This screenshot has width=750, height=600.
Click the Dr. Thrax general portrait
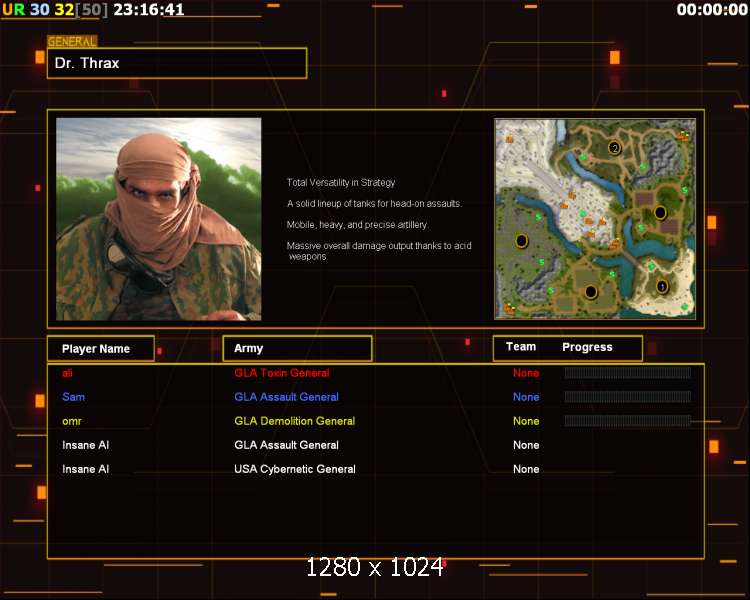(x=159, y=219)
